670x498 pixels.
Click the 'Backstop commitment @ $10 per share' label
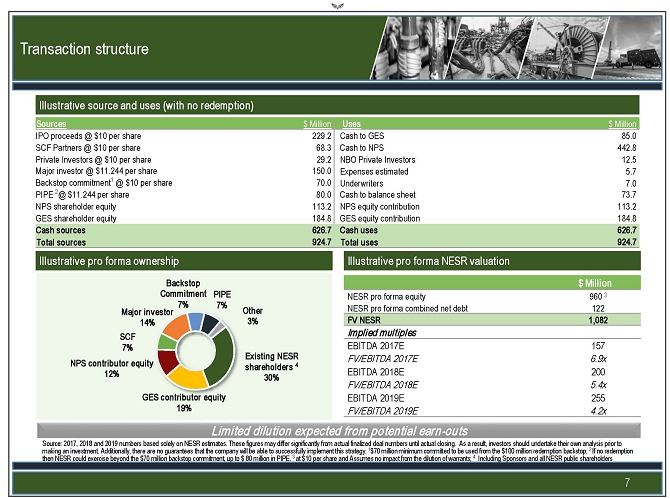(104, 183)
